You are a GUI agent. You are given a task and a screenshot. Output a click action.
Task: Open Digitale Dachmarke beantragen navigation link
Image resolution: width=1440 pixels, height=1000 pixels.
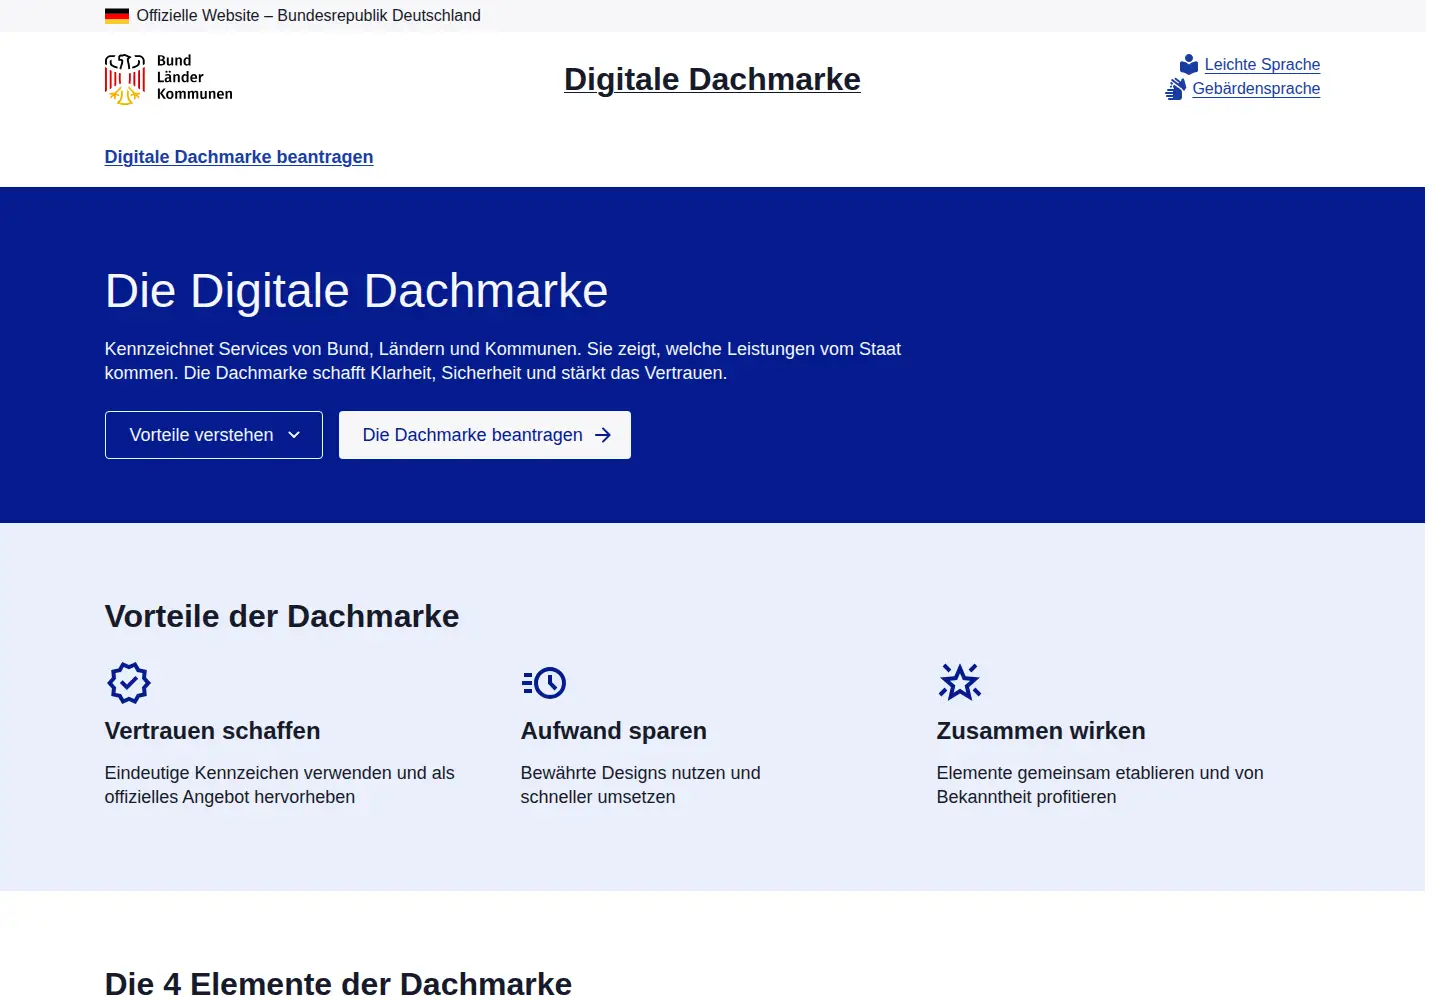(x=239, y=157)
